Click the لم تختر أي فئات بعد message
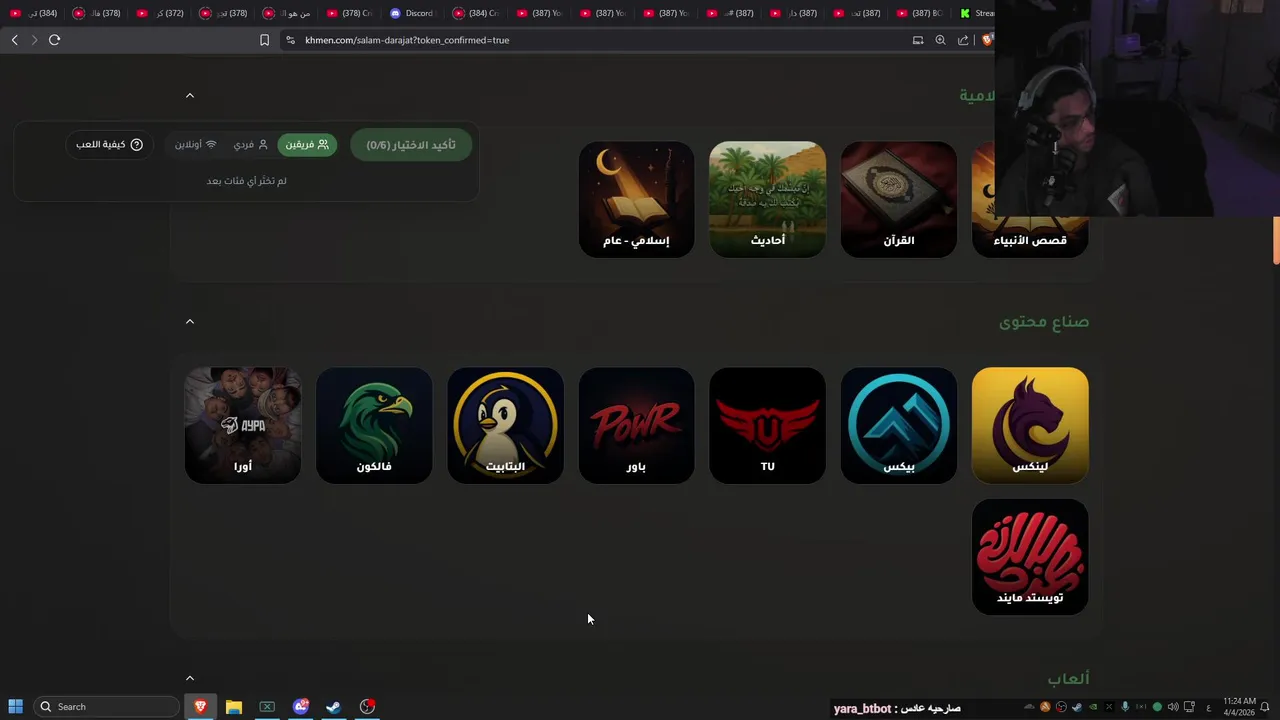This screenshot has width=1280, height=720. [246, 181]
